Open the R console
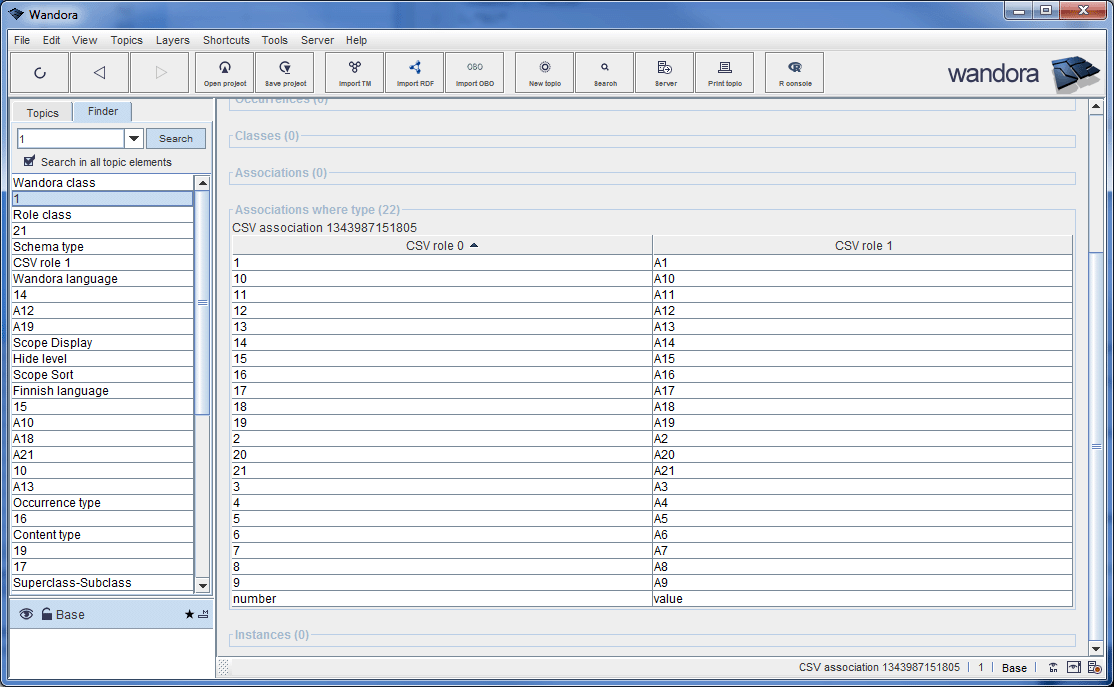The image size is (1114, 687). point(794,72)
